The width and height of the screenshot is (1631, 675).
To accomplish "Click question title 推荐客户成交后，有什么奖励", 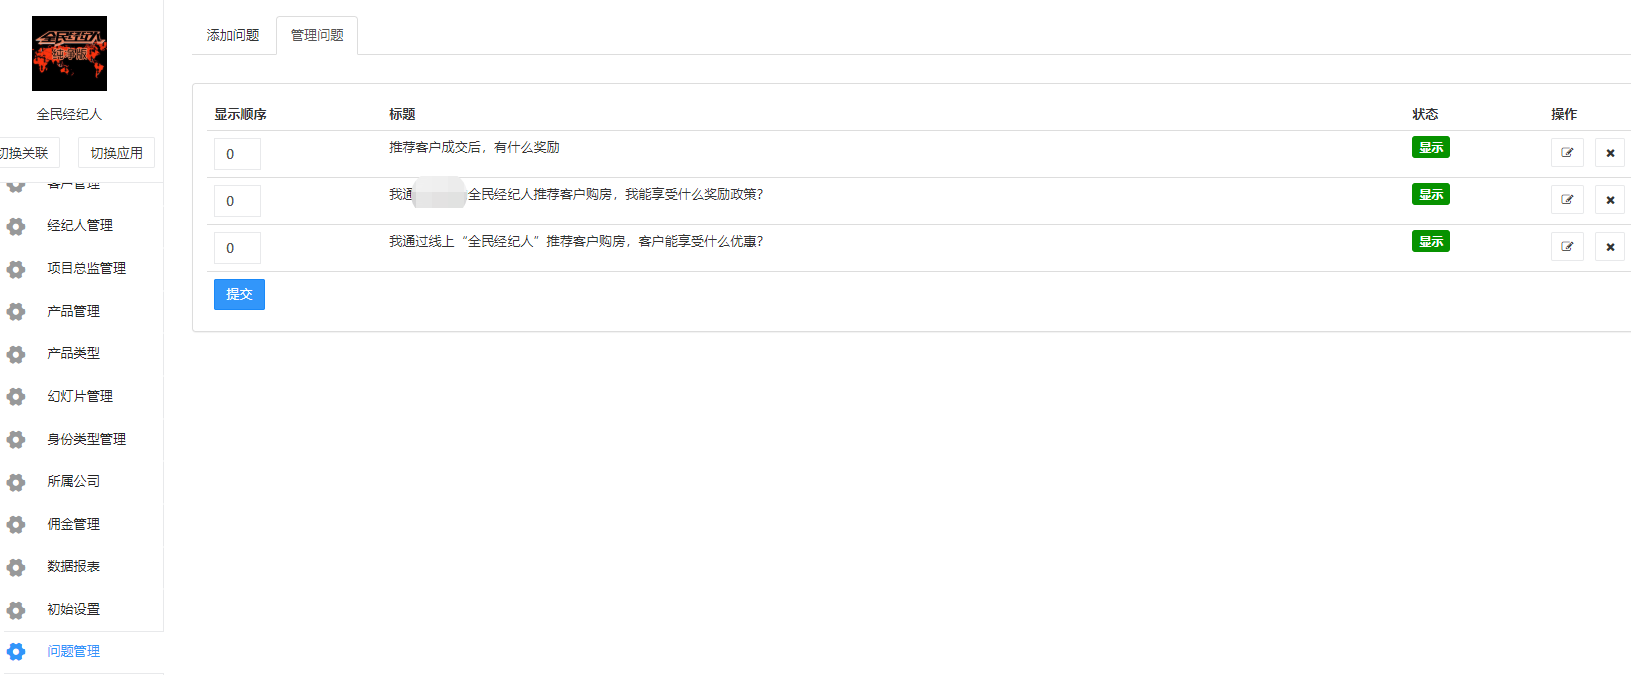I will (x=474, y=147).
